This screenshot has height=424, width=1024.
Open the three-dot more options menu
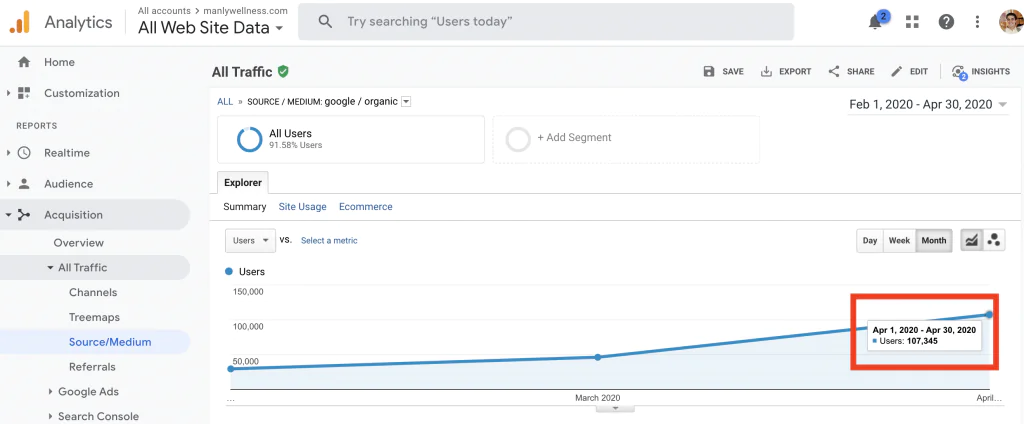[976, 22]
